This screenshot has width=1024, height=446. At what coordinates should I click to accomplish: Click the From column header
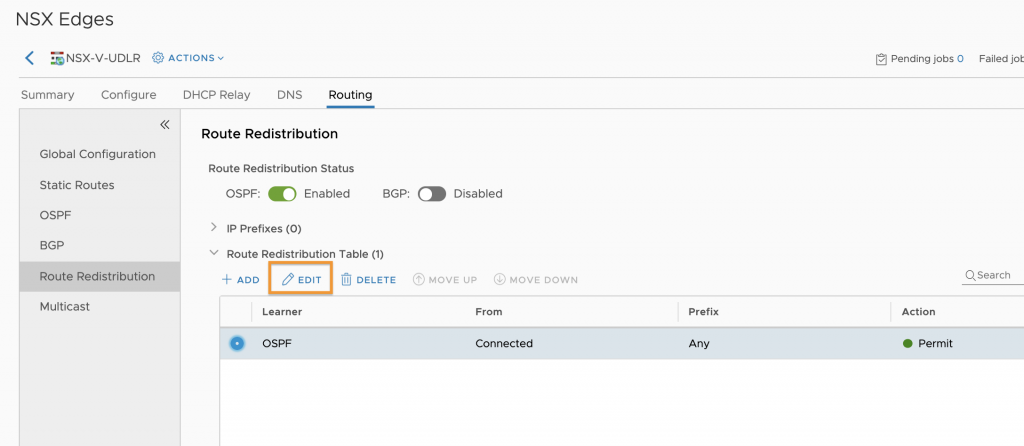(x=488, y=312)
